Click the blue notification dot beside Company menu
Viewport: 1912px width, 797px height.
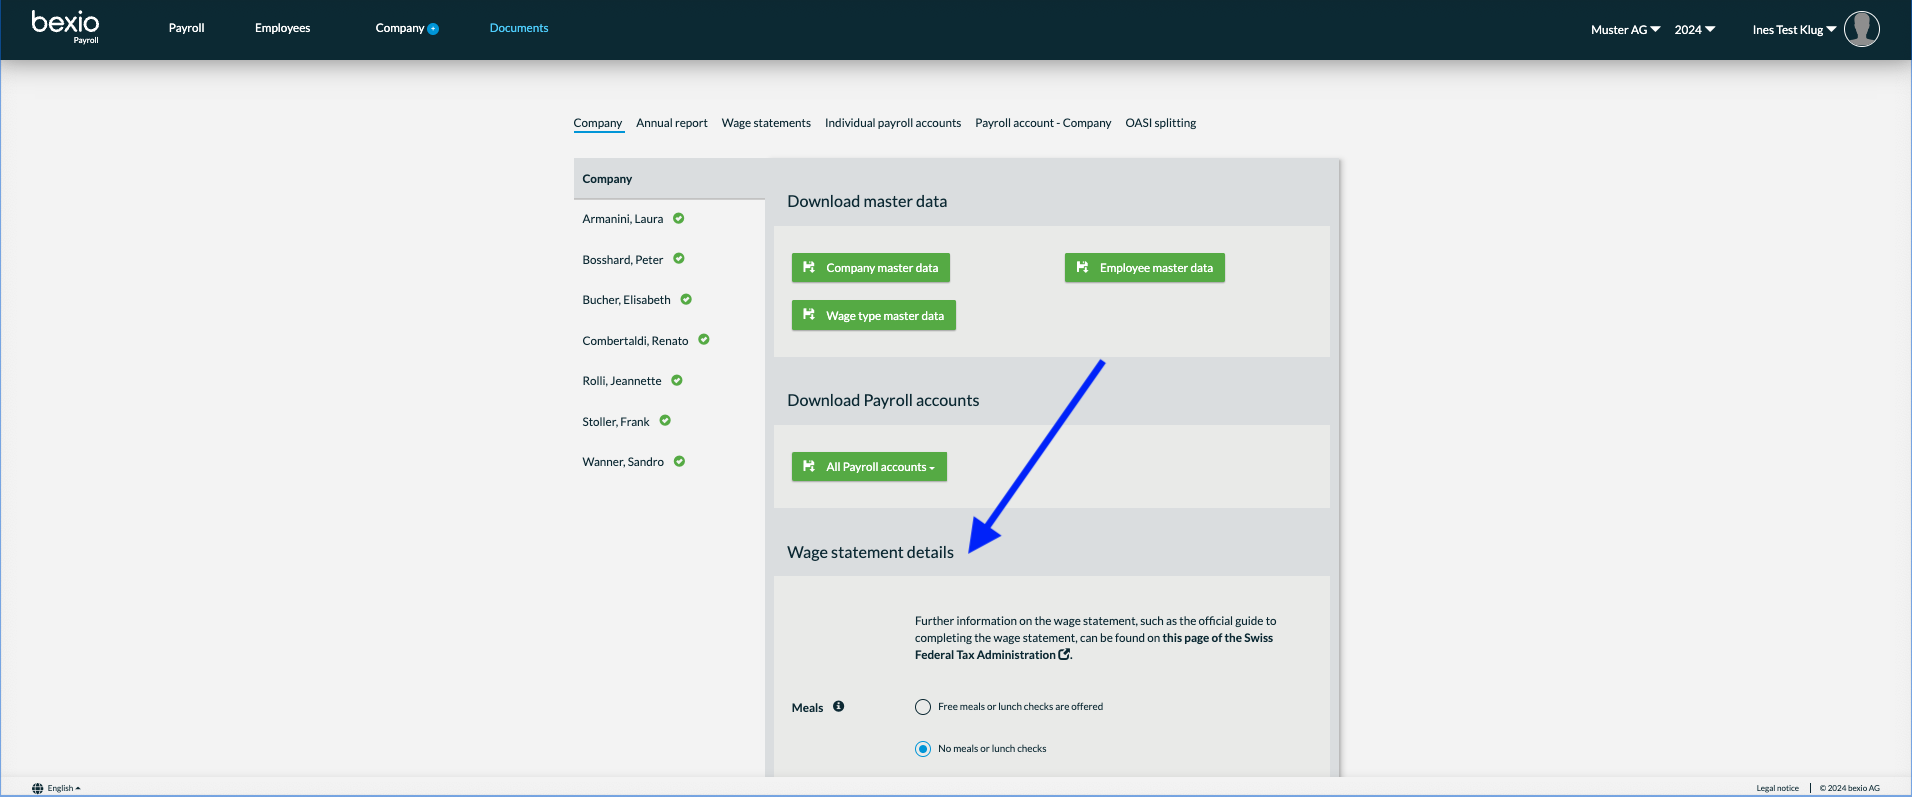[x=433, y=29]
